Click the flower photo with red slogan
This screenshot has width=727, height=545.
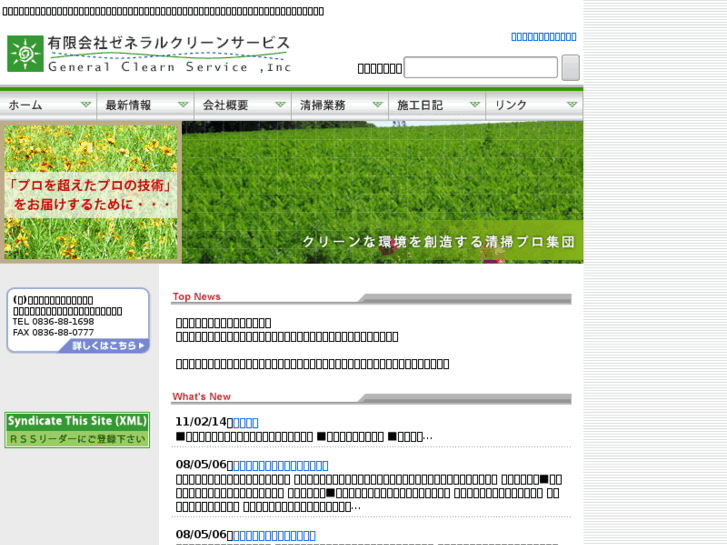coord(91,192)
